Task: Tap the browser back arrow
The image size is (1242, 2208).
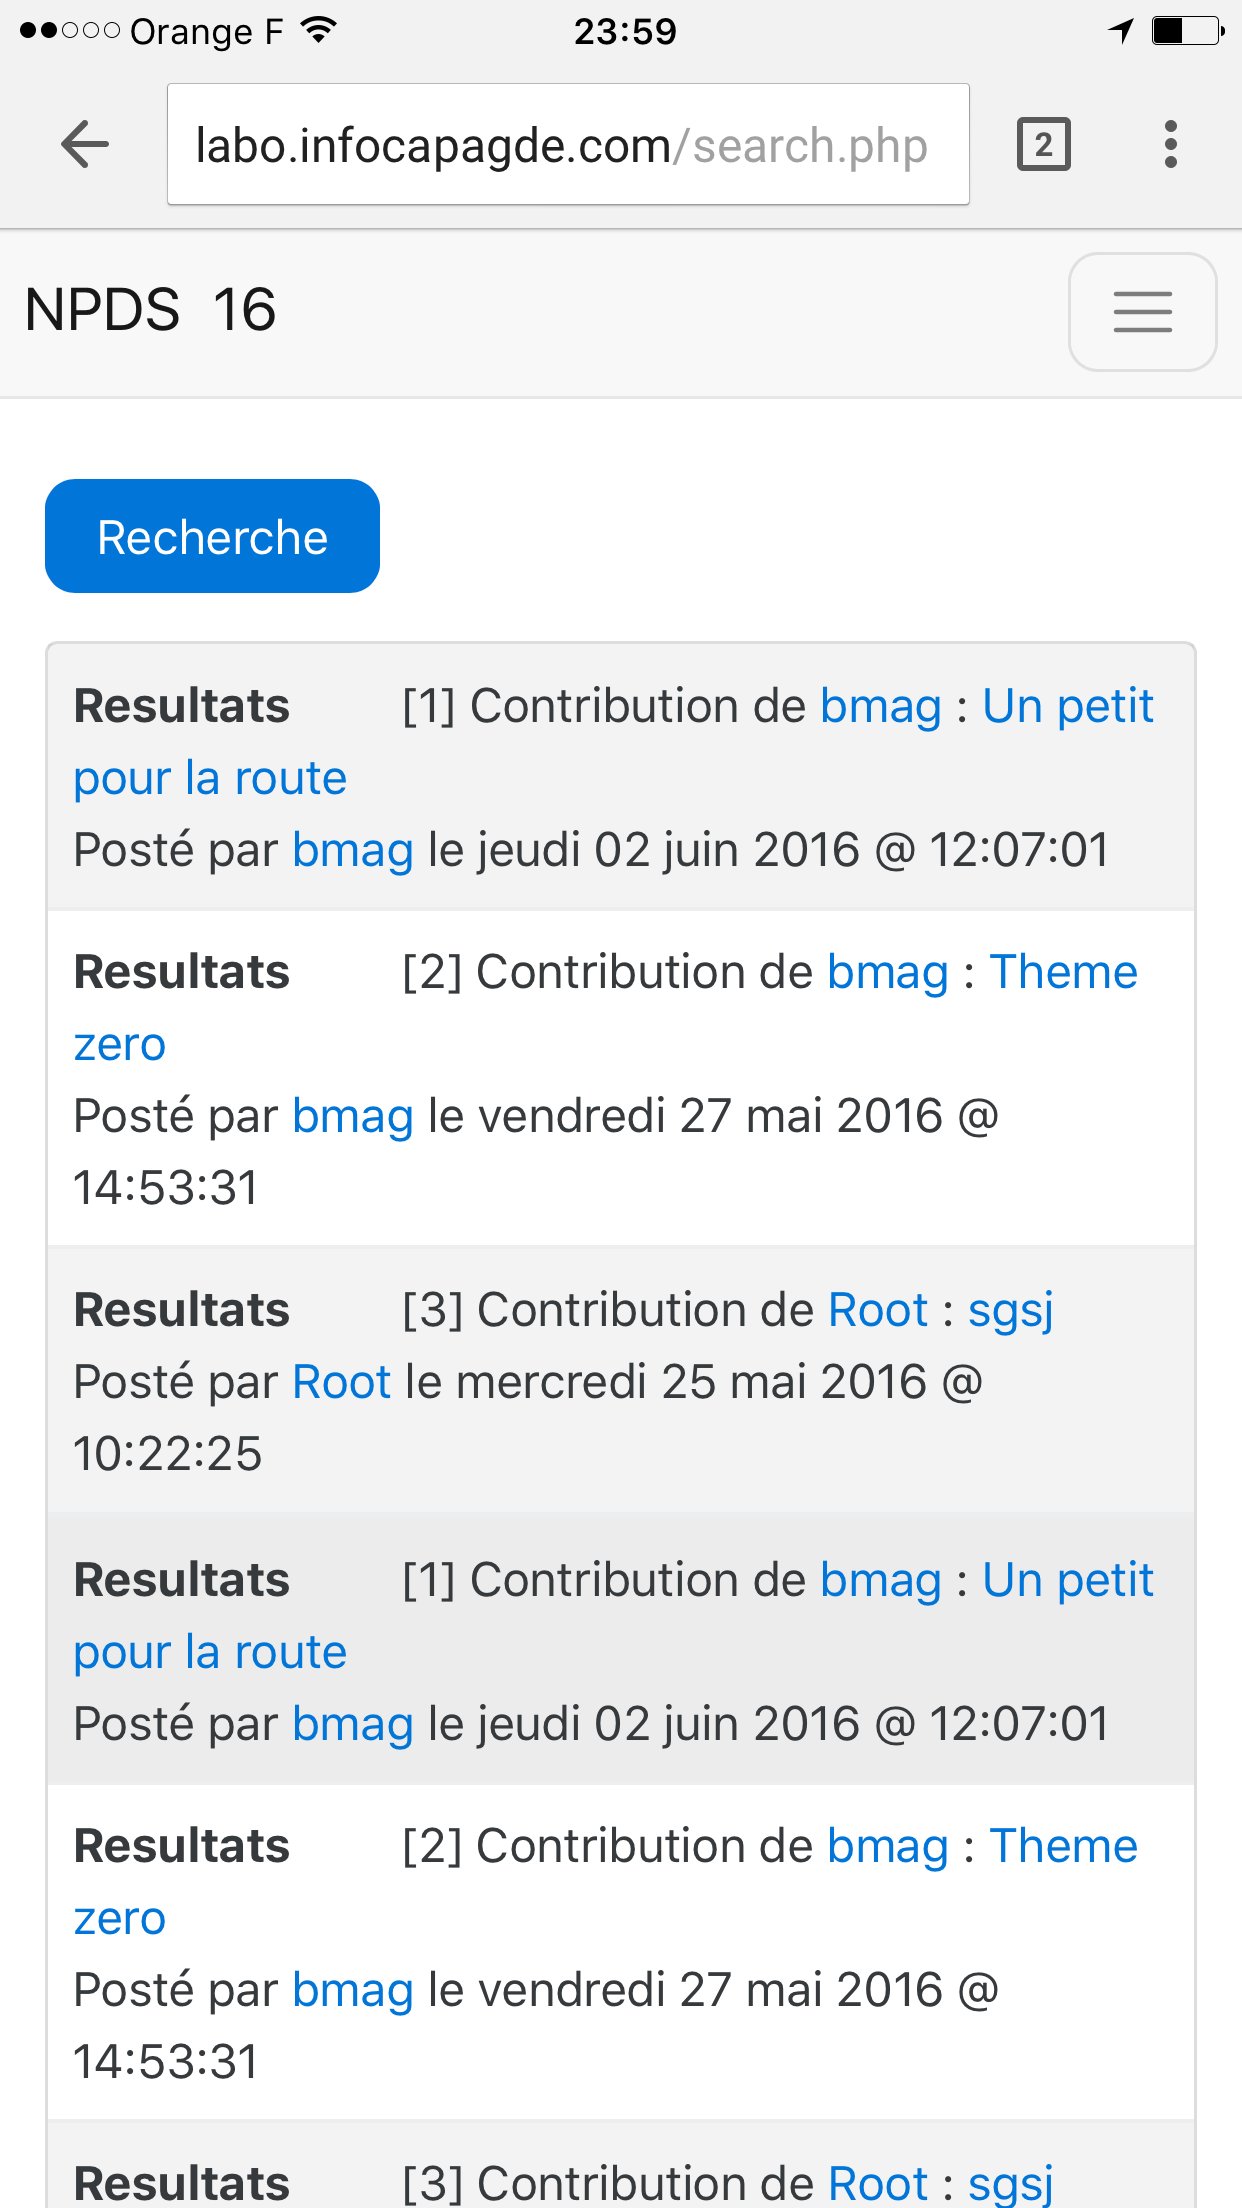Action: [85, 145]
